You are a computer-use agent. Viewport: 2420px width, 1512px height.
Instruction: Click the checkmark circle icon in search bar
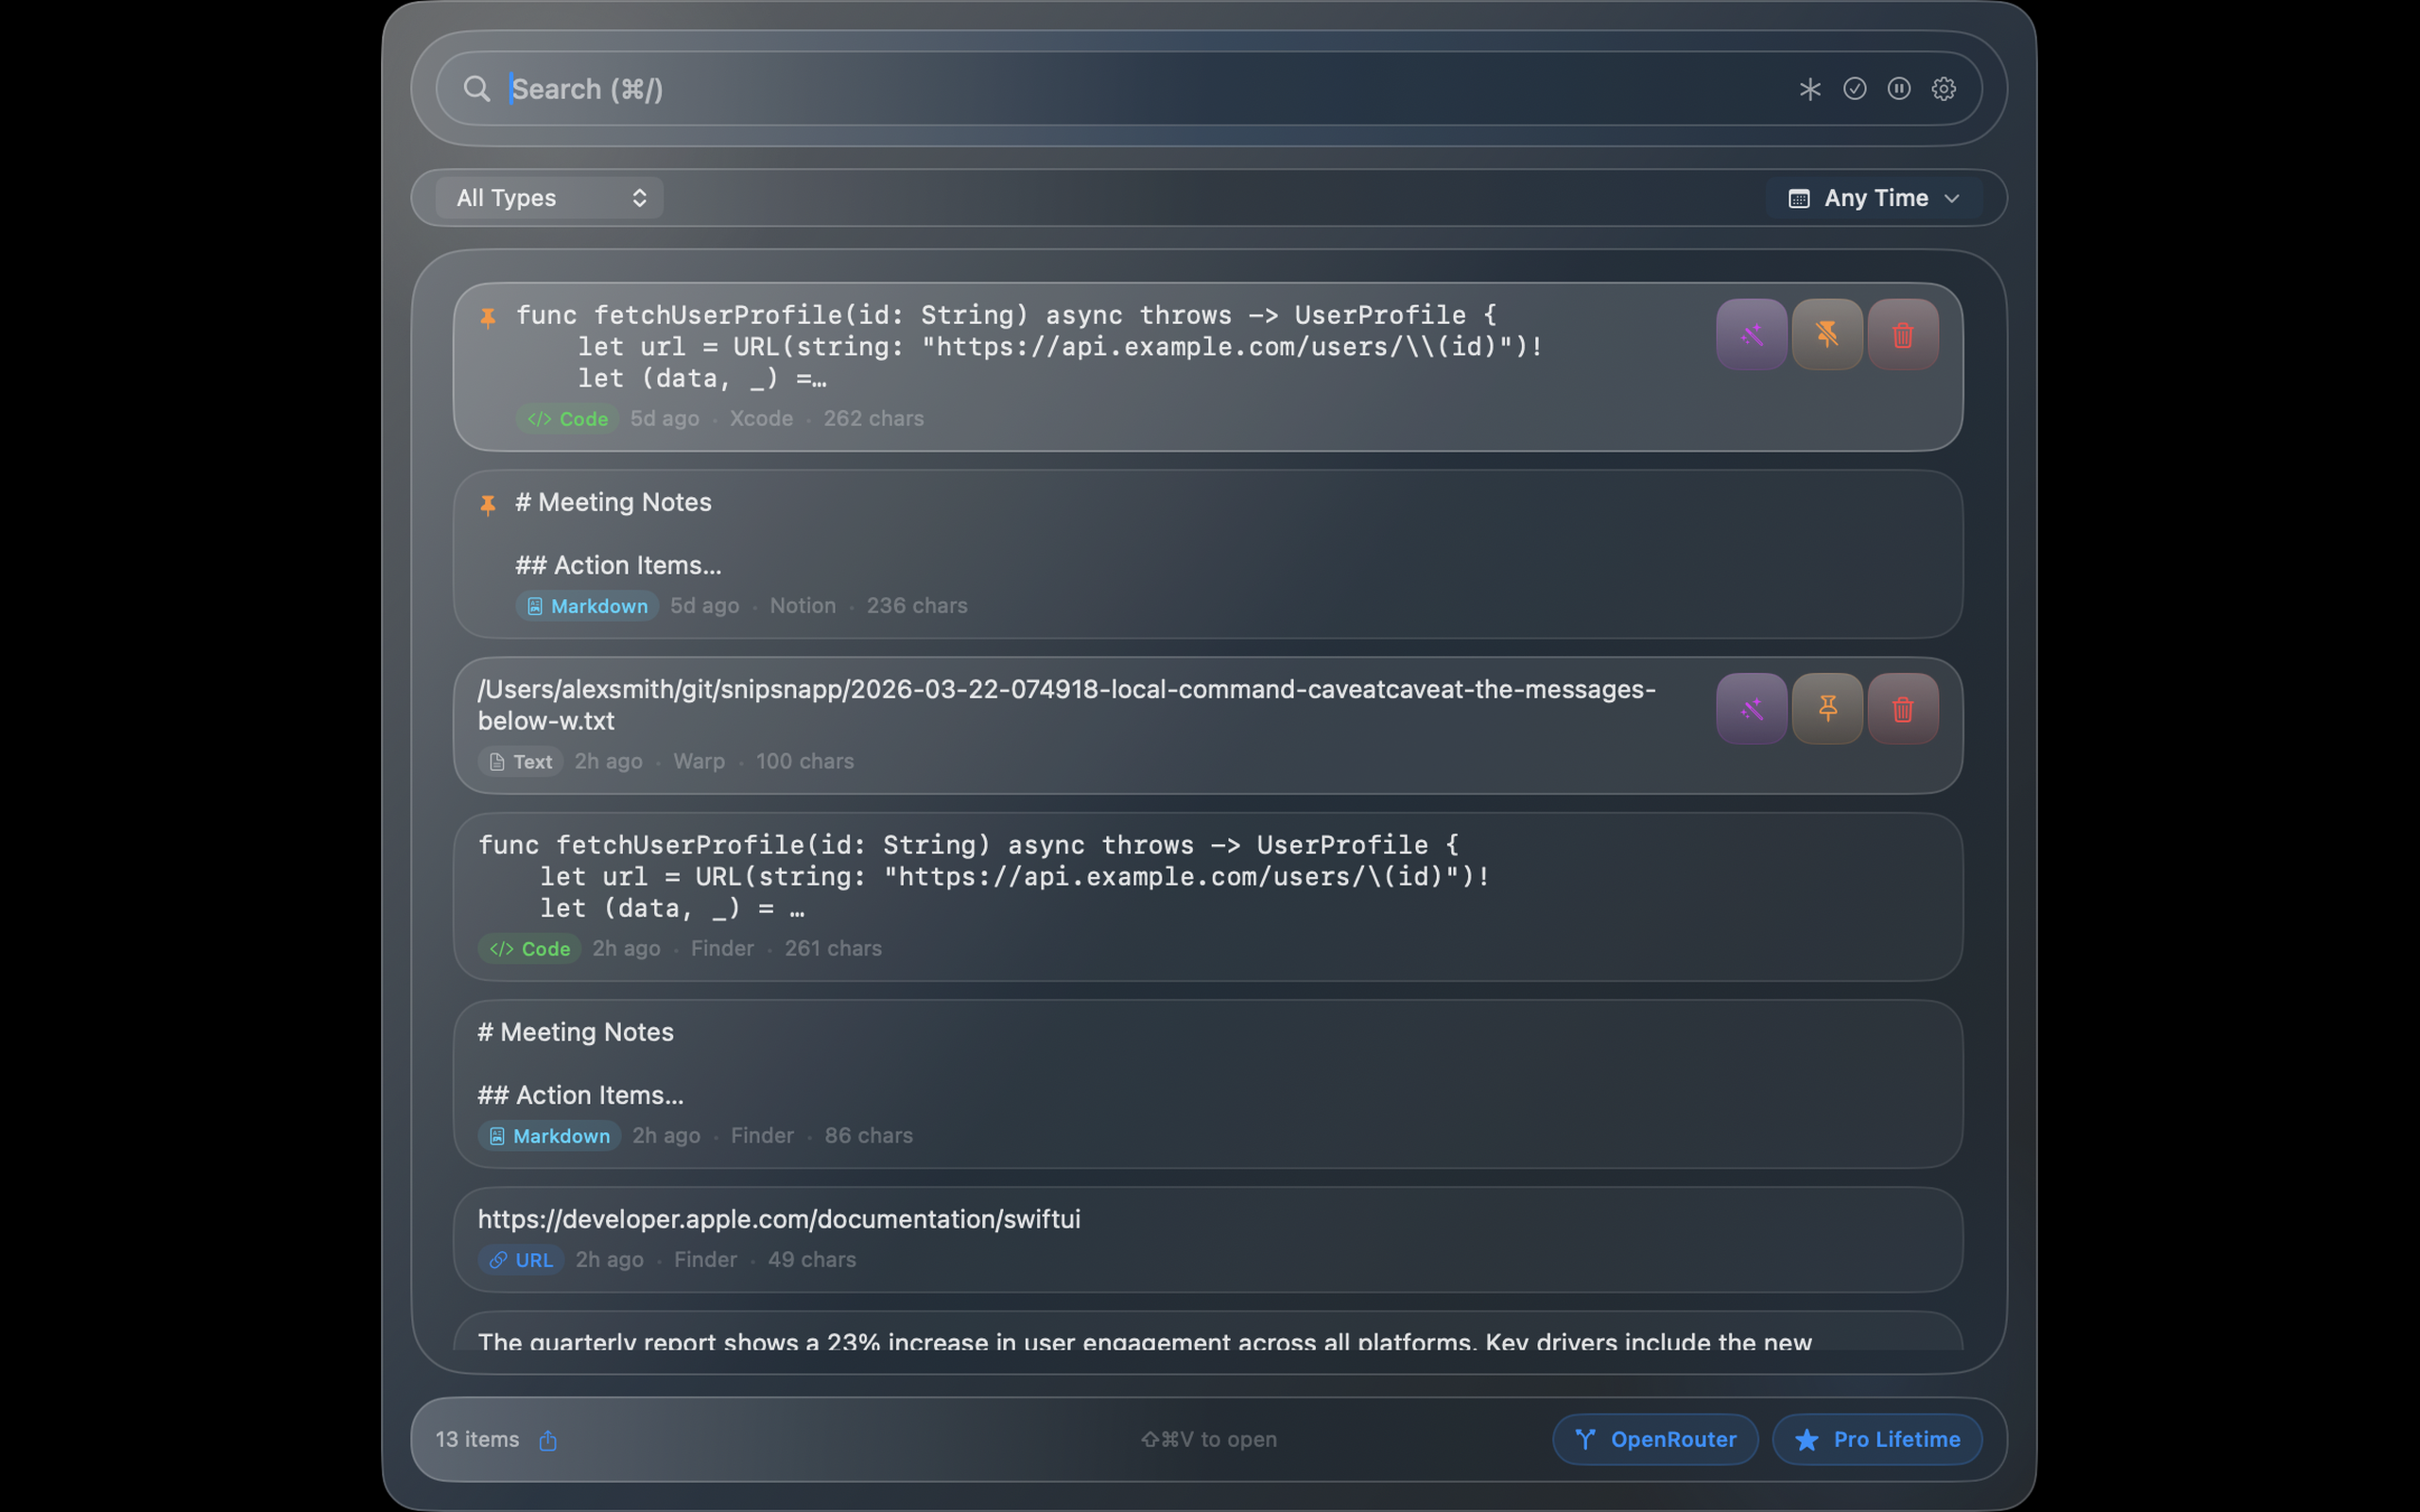[1855, 89]
